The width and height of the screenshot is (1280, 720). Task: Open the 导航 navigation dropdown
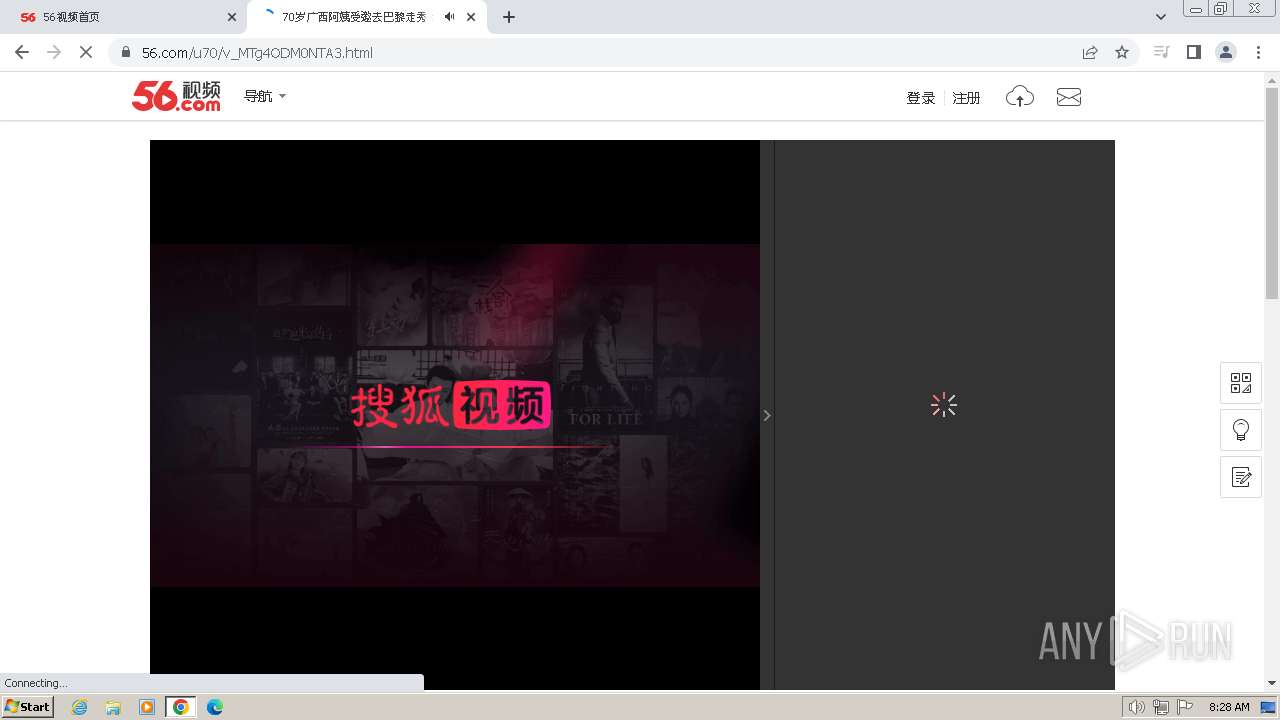[265, 96]
